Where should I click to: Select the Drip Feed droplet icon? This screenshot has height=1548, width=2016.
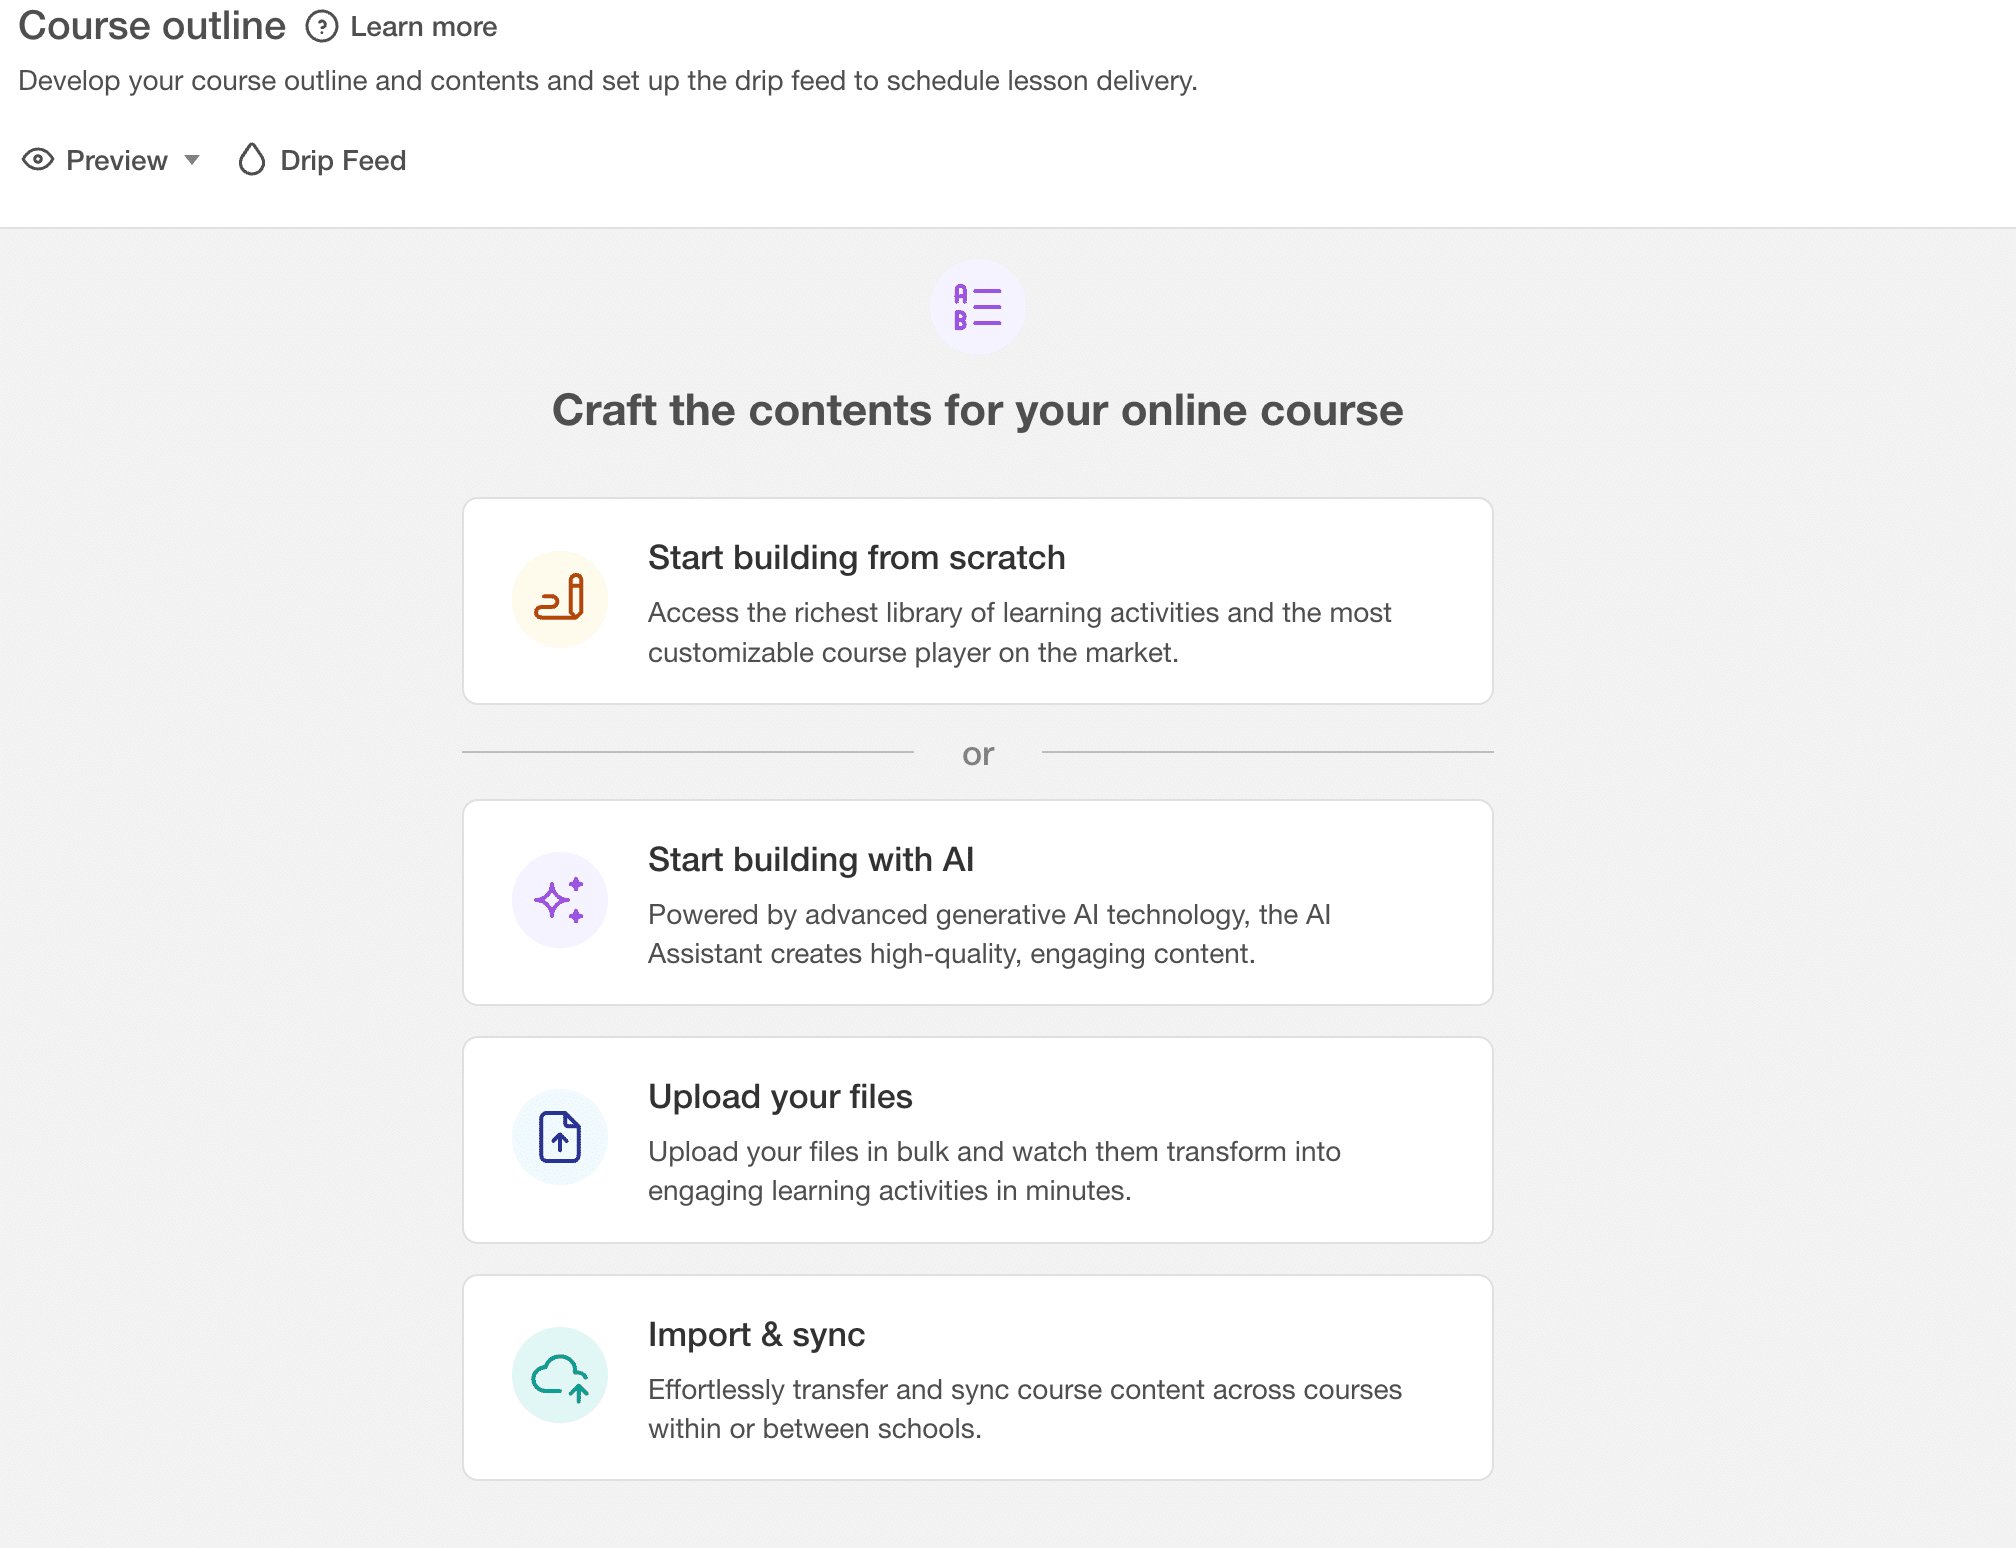[252, 159]
